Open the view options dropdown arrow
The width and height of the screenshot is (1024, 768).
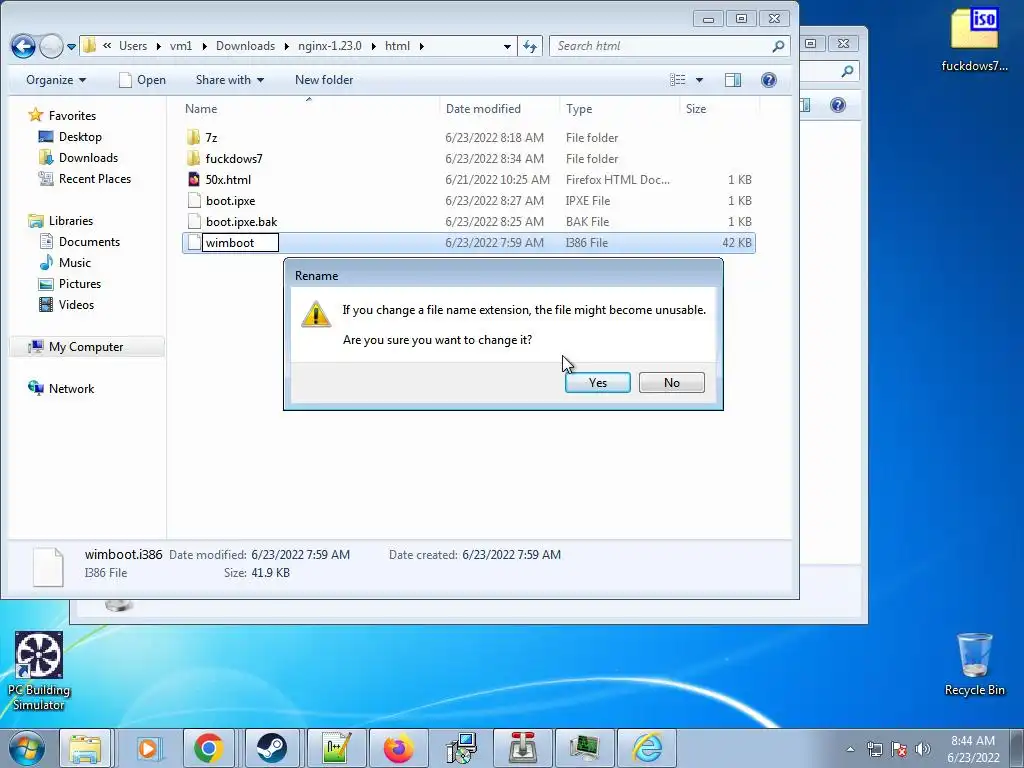(699, 80)
